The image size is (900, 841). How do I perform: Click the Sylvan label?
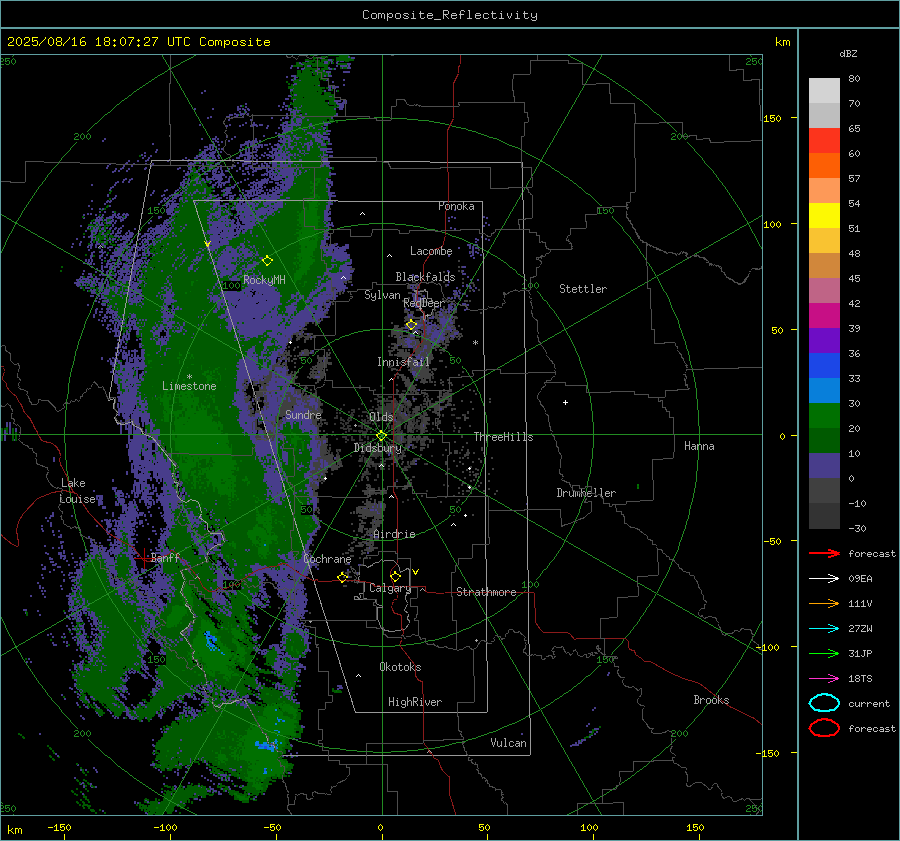click(382, 295)
